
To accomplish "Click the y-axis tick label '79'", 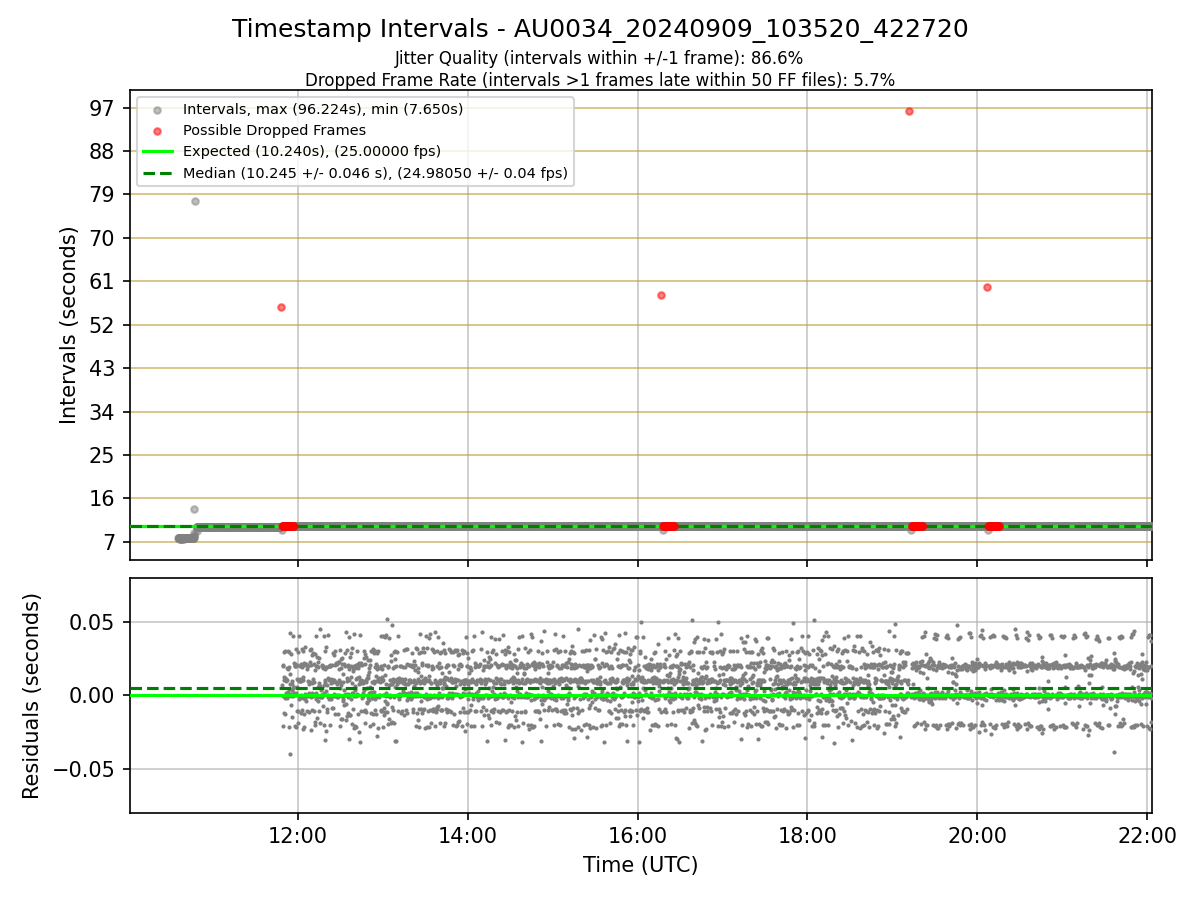I will click(x=104, y=195).
